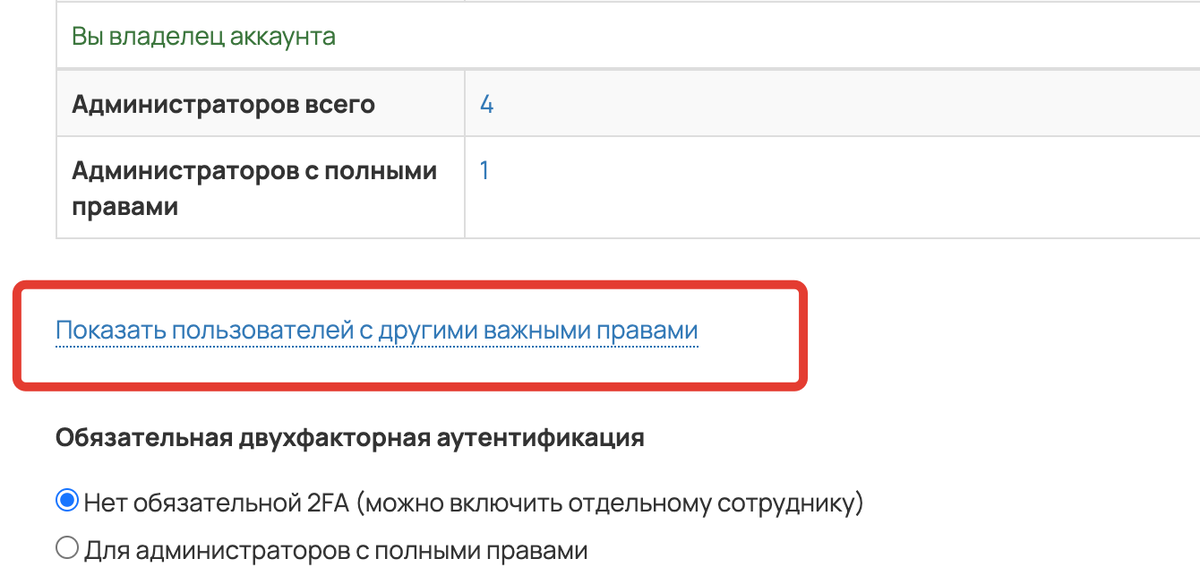
Task: Click the 'Для администраторов с полными правами' option label
Action: point(336,549)
